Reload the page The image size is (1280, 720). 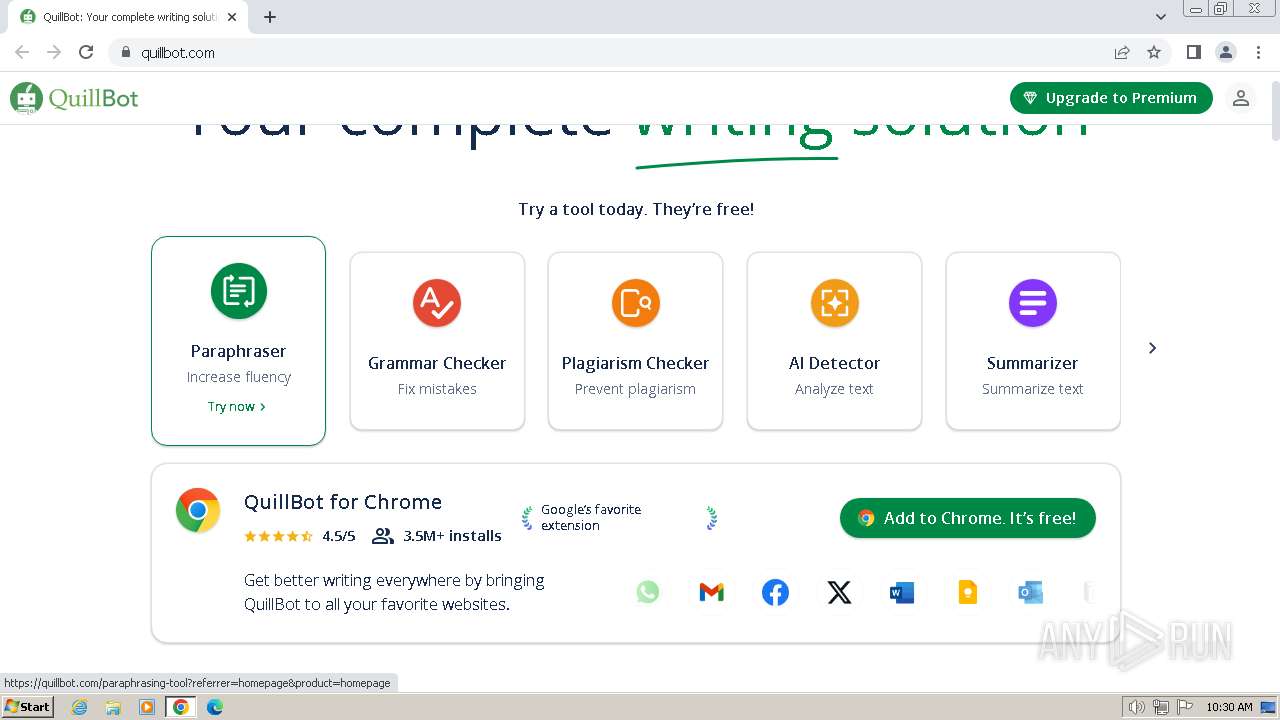[86, 52]
